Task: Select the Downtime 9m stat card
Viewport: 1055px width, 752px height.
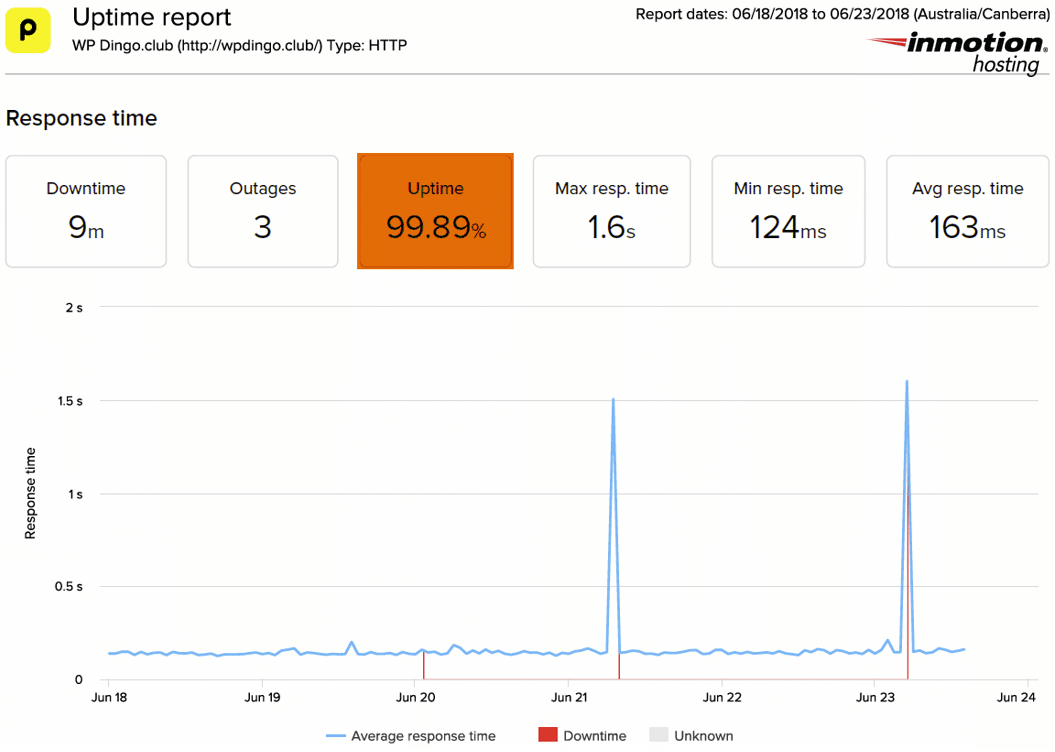Action: (86, 211)
